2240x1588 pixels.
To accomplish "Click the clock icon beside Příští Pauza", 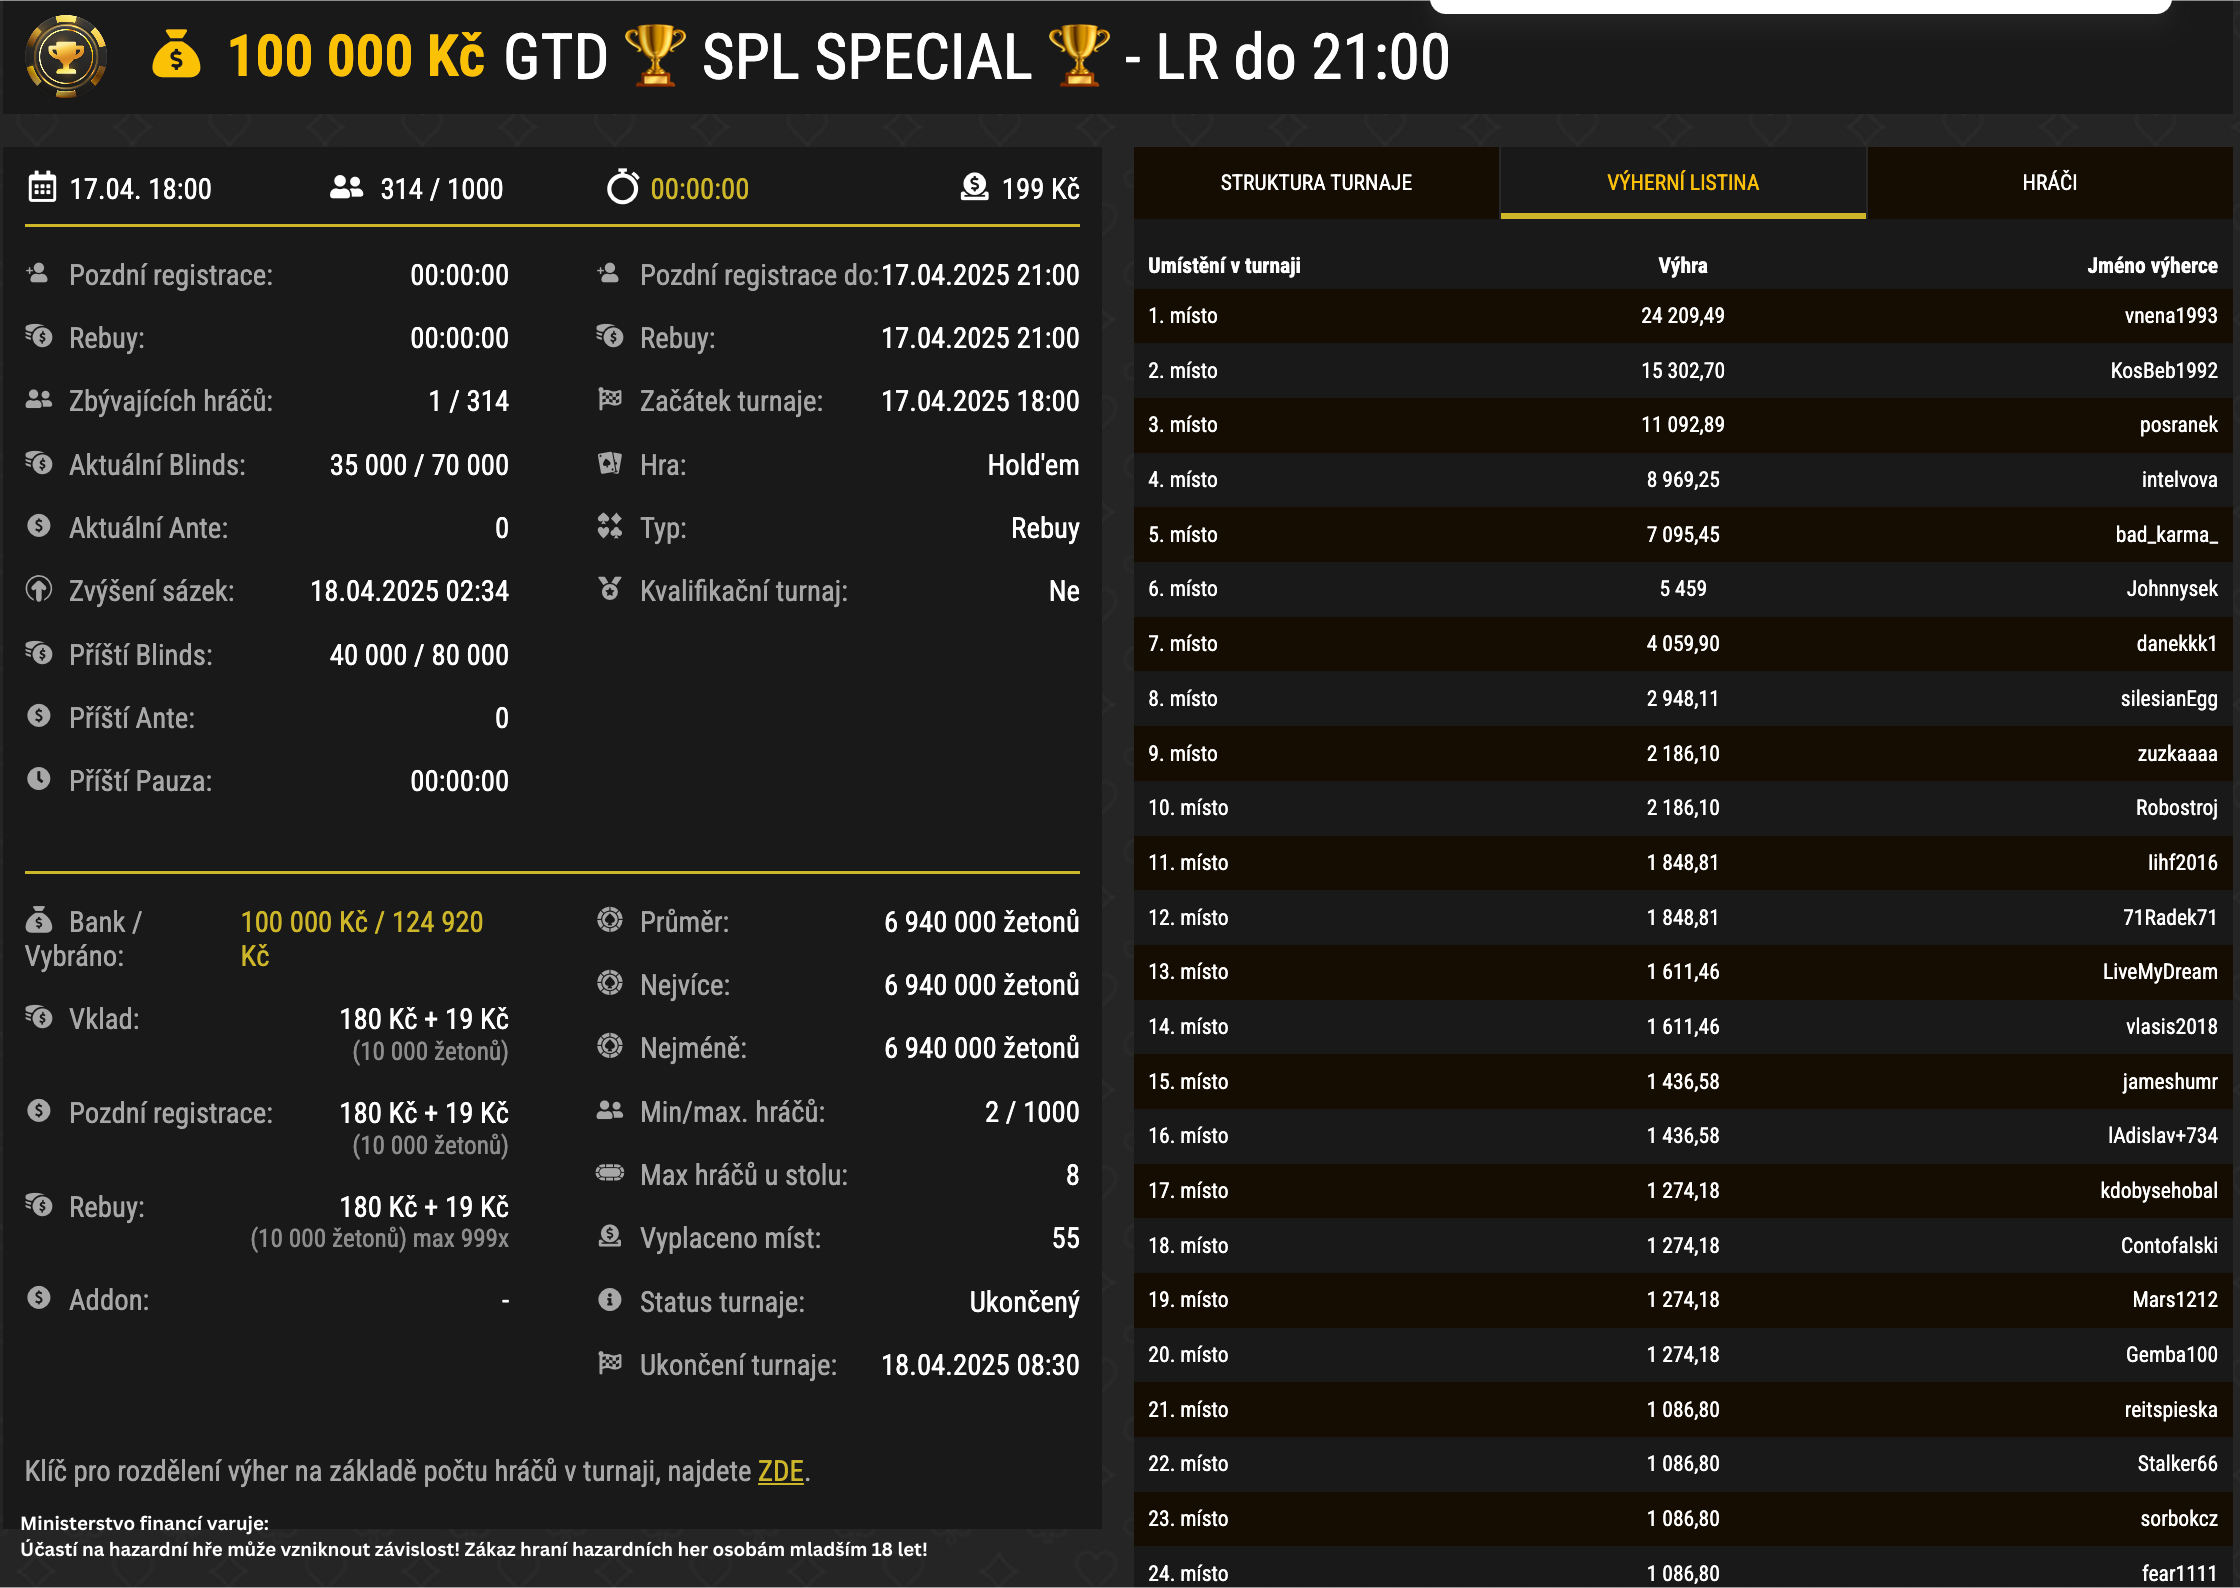I will click(40, 781).
